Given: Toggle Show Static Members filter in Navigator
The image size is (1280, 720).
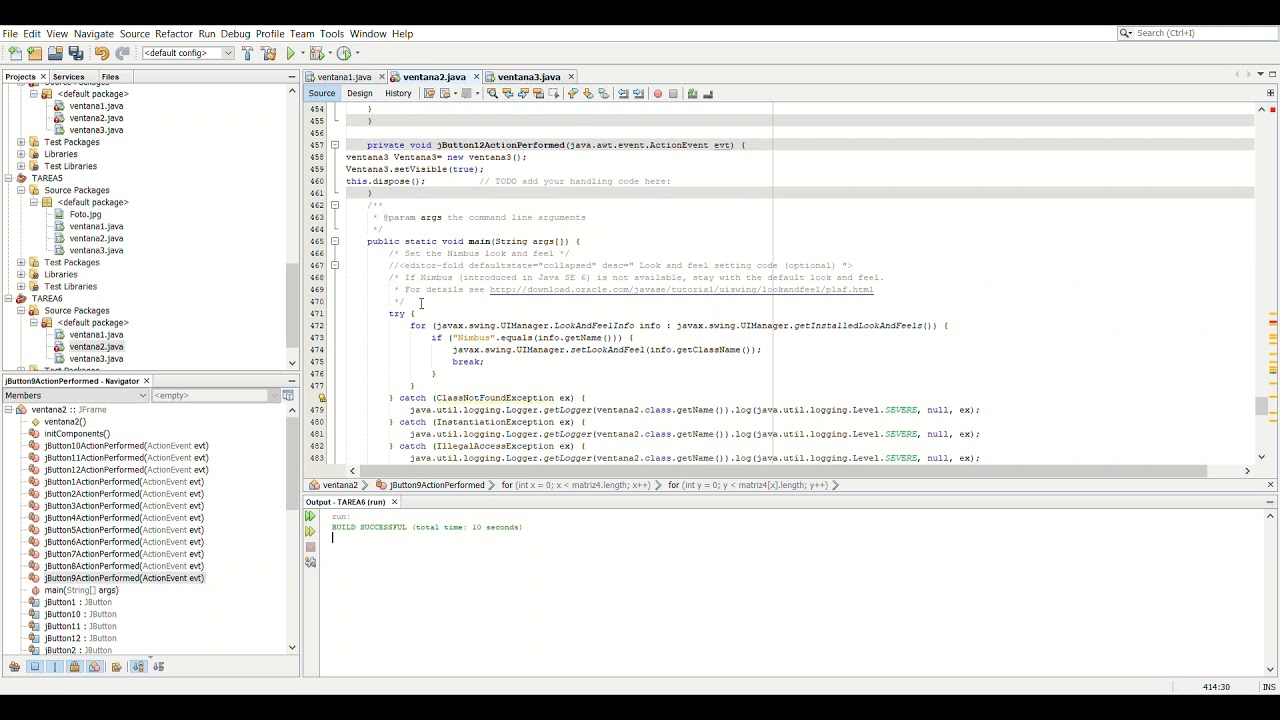Looking at the screenshot, I should (55, 667).
